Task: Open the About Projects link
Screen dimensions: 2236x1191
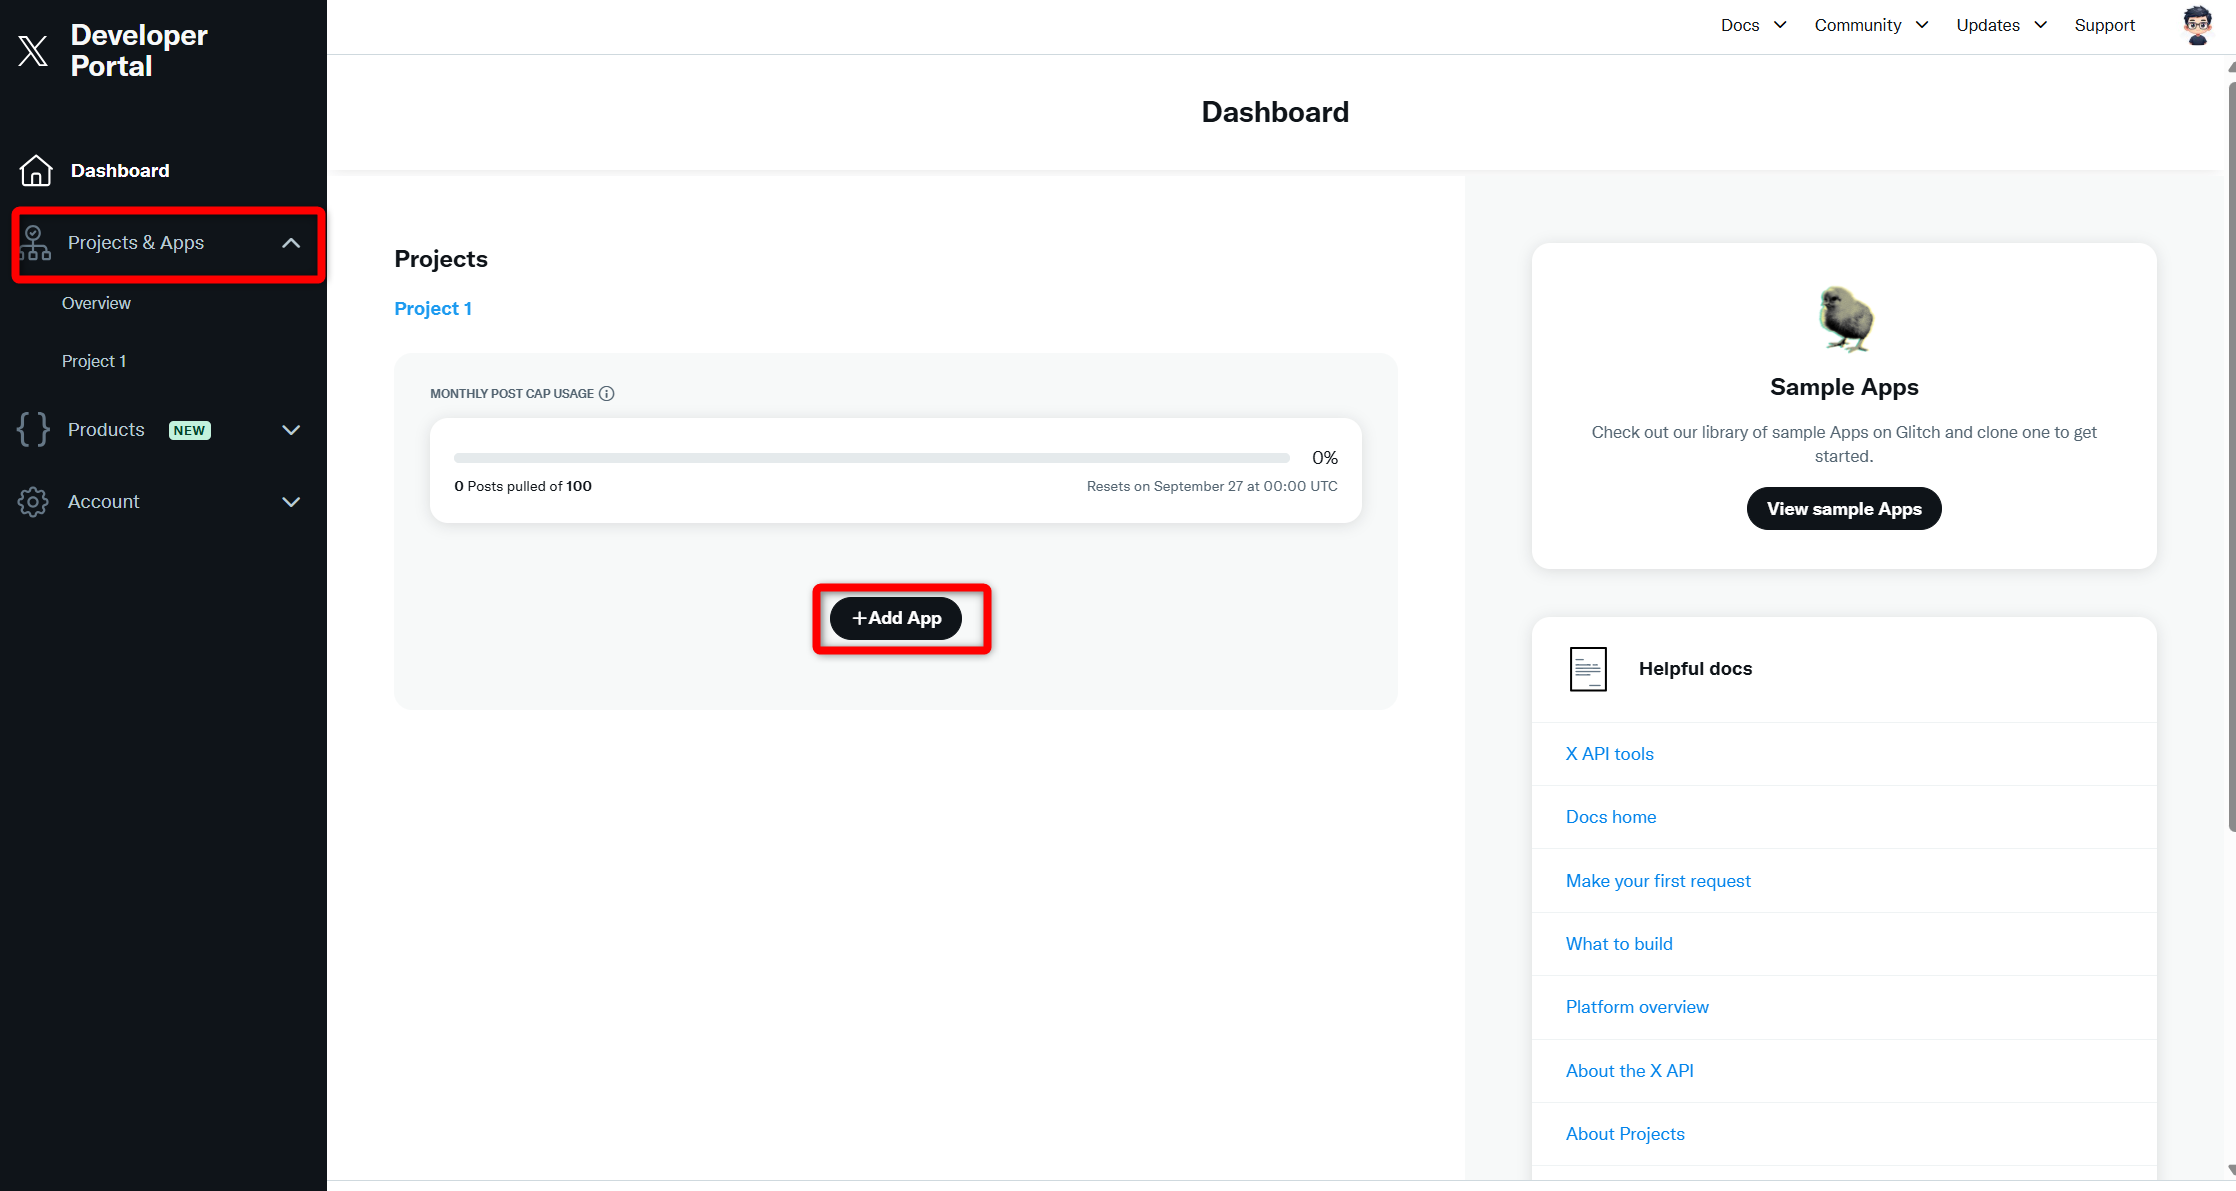Action: click(x=1625, y=1134)
